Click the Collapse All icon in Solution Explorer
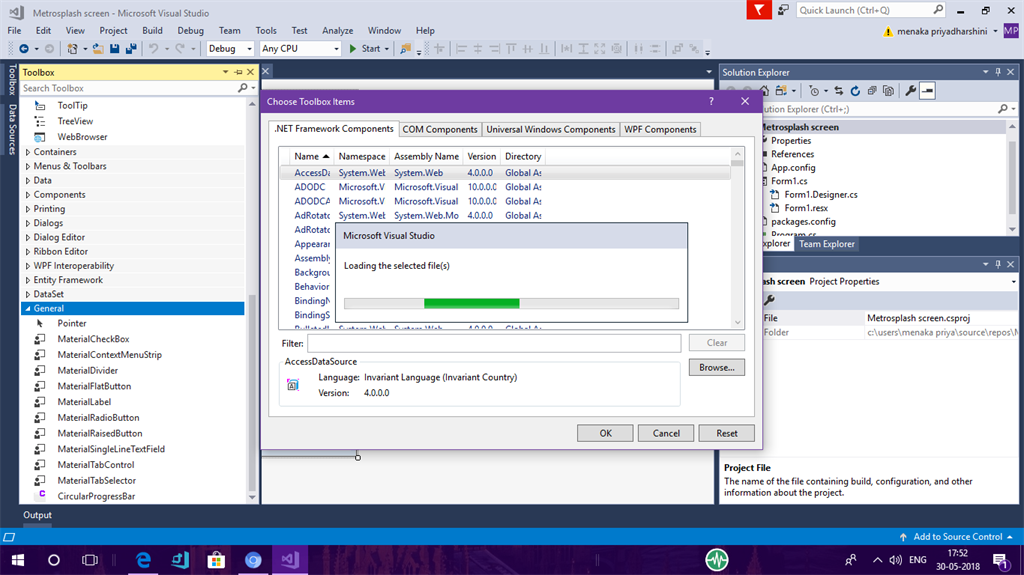The image size is (1024, 575). [872, 91]
